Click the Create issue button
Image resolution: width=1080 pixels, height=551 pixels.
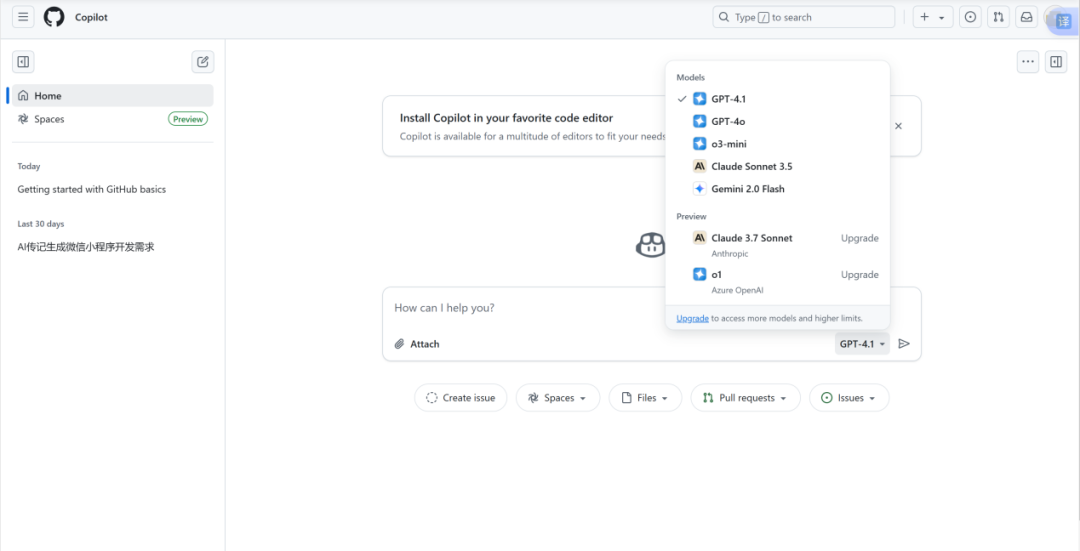click(460, 397)
